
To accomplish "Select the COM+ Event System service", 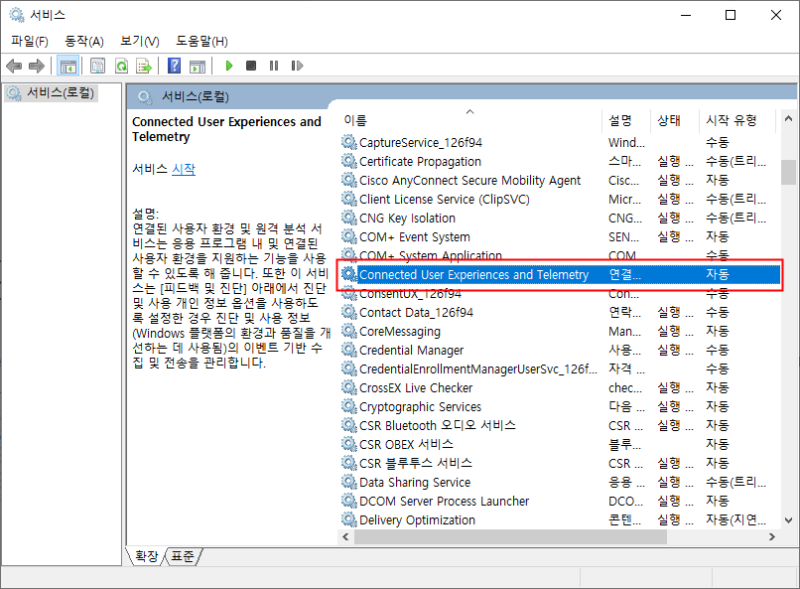I will (414, 237).
